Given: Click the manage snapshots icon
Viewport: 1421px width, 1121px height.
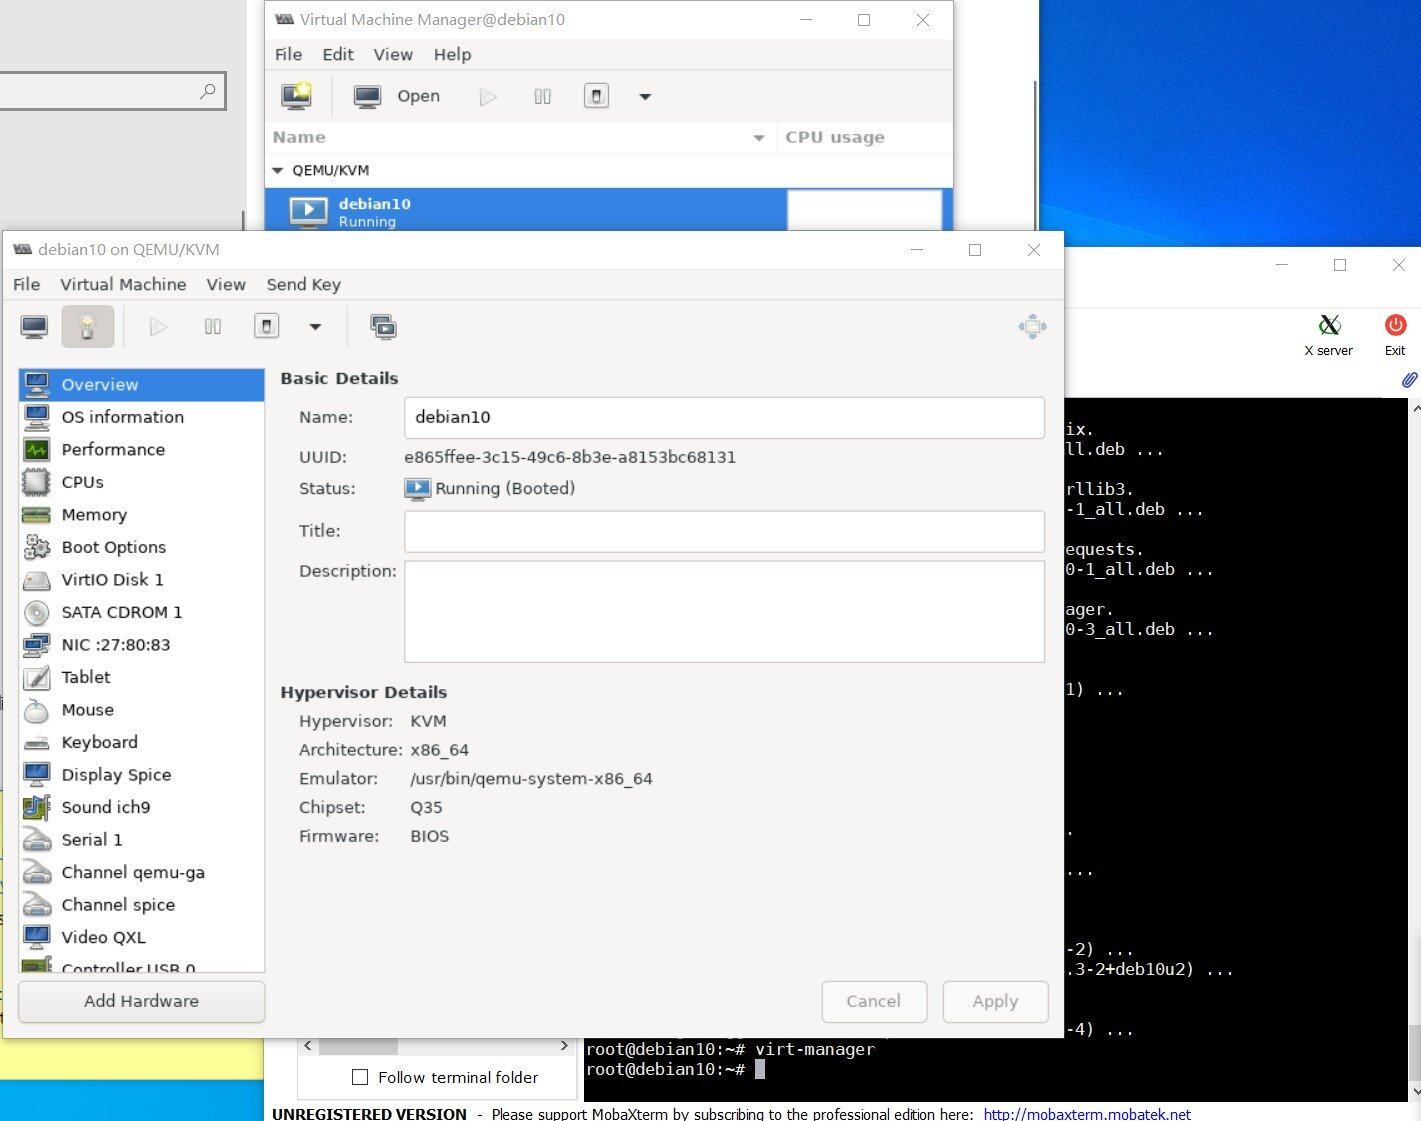Looking at the screenshot, I should pyautogui.click(x=383, y=327).
